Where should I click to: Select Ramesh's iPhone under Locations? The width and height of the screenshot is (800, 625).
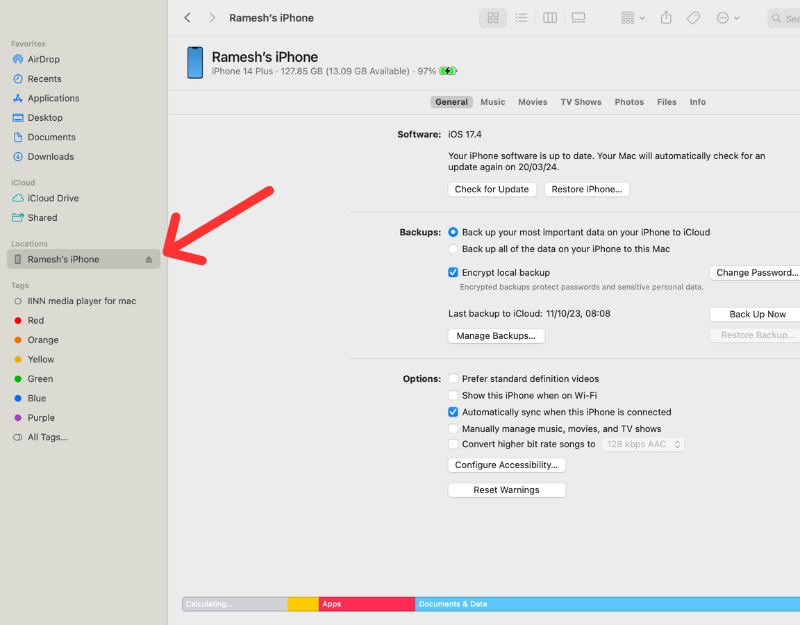click(x=84, y=259)
